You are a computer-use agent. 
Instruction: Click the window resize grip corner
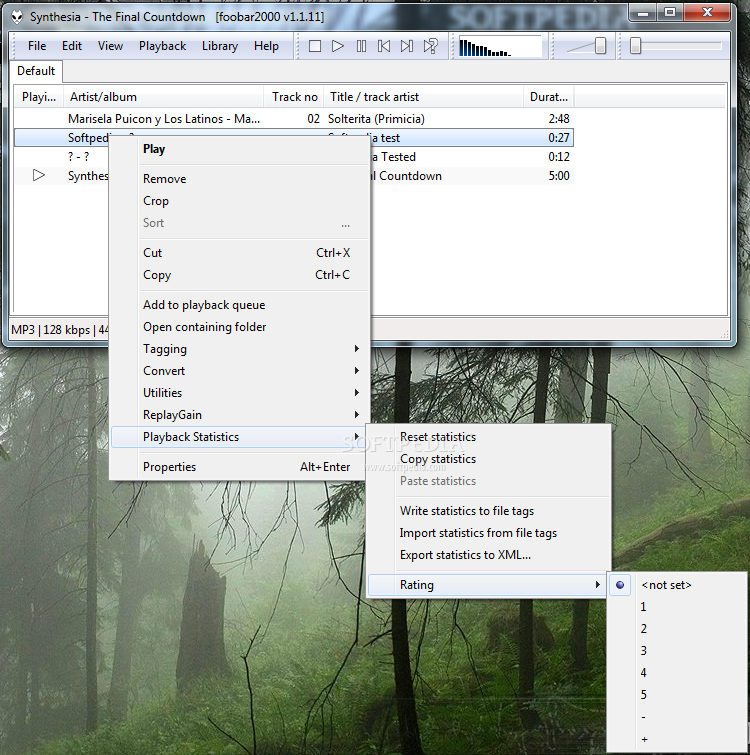[x=724, y=334]
